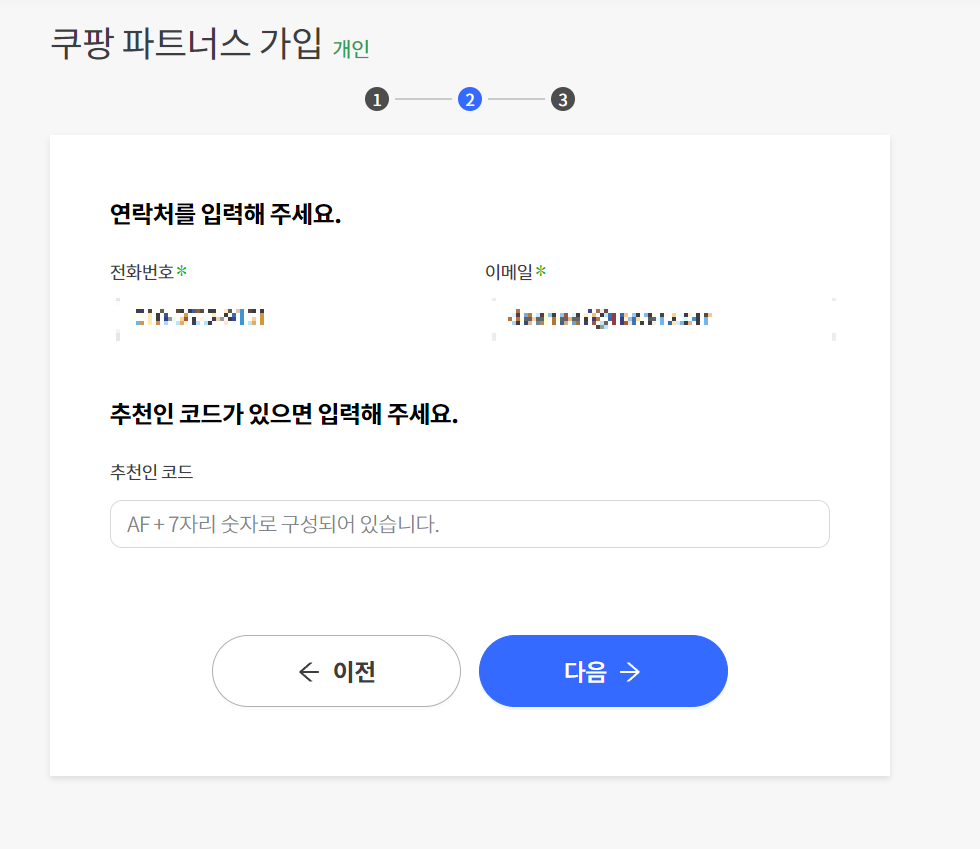Click the 쿠팡 파트너스 가입 page title
The height and width of the screenshot is (849, 980).
186,44
